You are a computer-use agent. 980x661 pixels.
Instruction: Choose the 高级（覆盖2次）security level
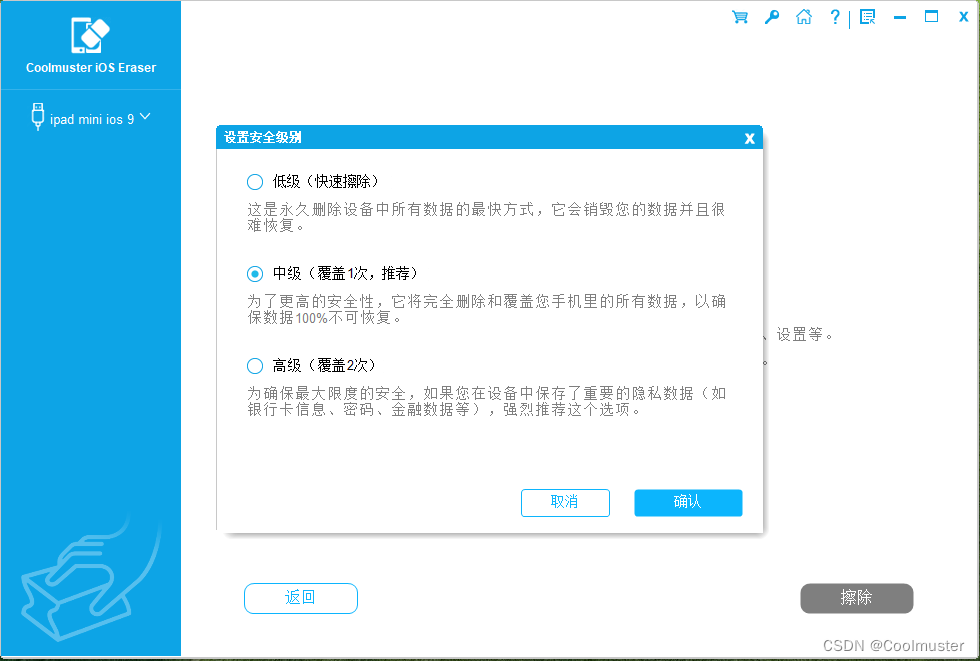click(x=255, y=365)
